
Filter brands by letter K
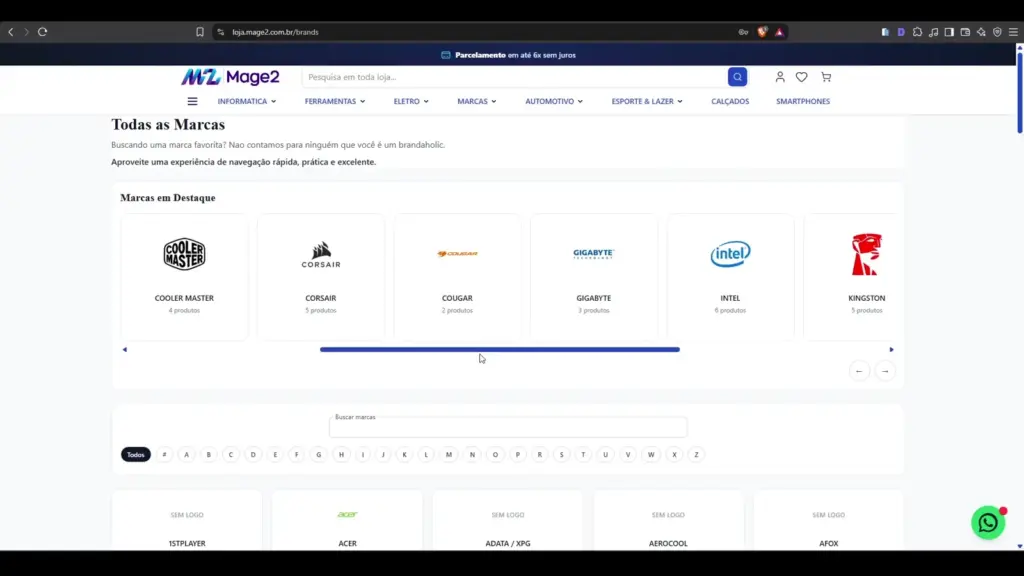(404, 455)
